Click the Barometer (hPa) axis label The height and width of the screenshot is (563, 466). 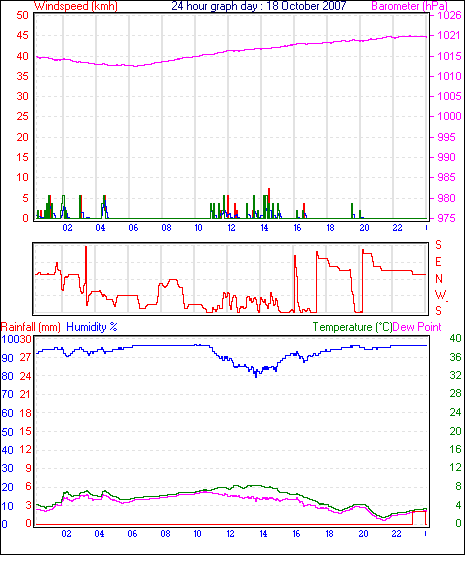pos(409,6)
